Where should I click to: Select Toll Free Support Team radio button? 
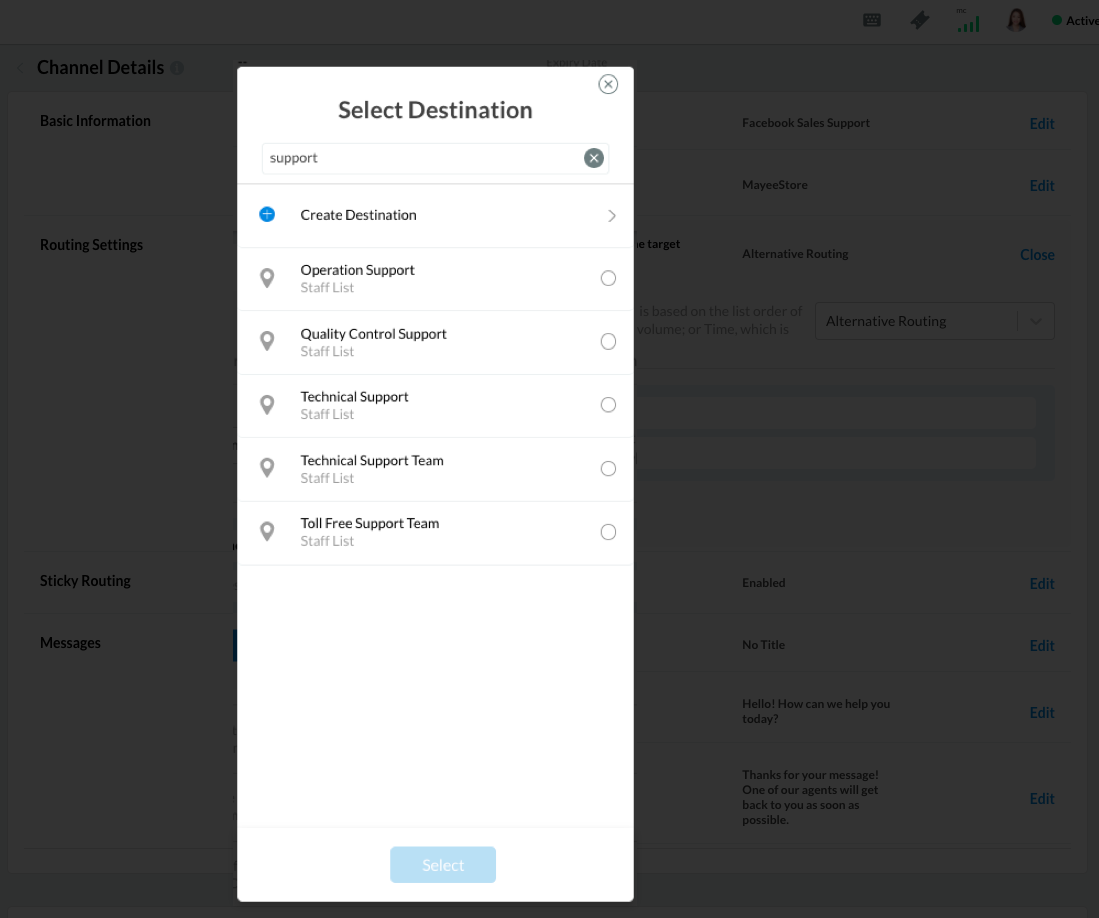click(608, 532)
